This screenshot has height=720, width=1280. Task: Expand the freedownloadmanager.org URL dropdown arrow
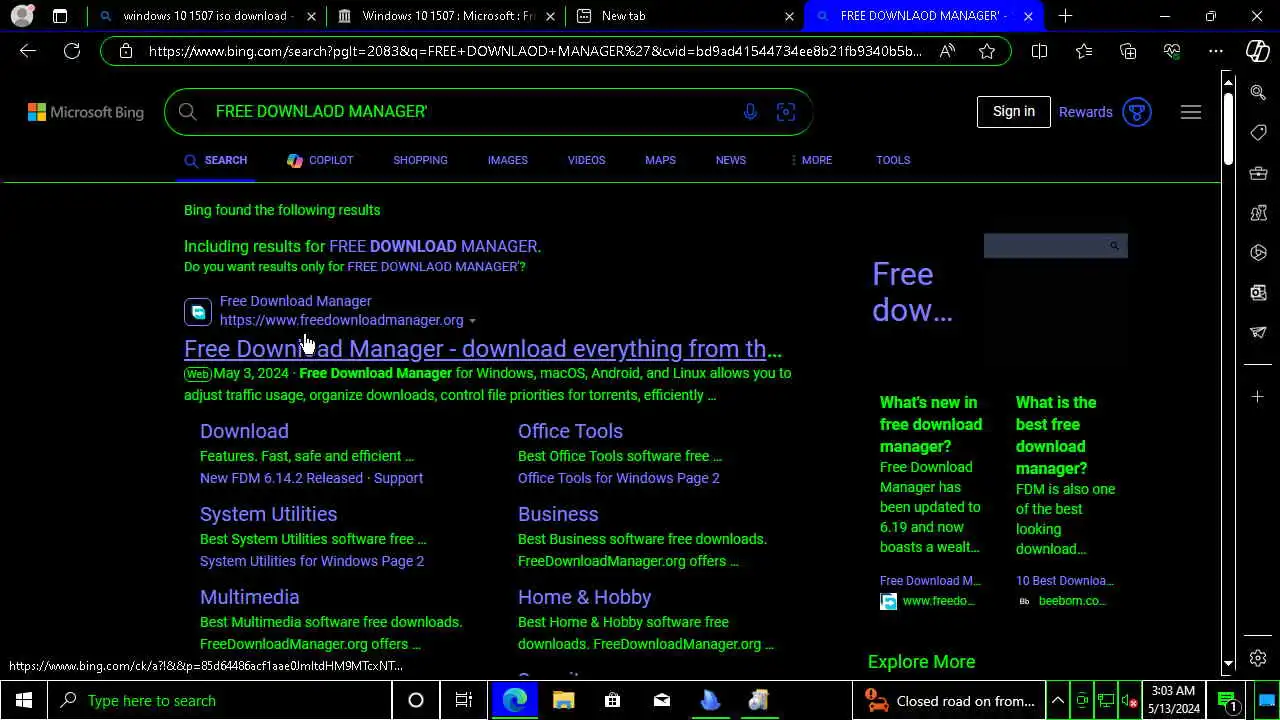(472, 321)
